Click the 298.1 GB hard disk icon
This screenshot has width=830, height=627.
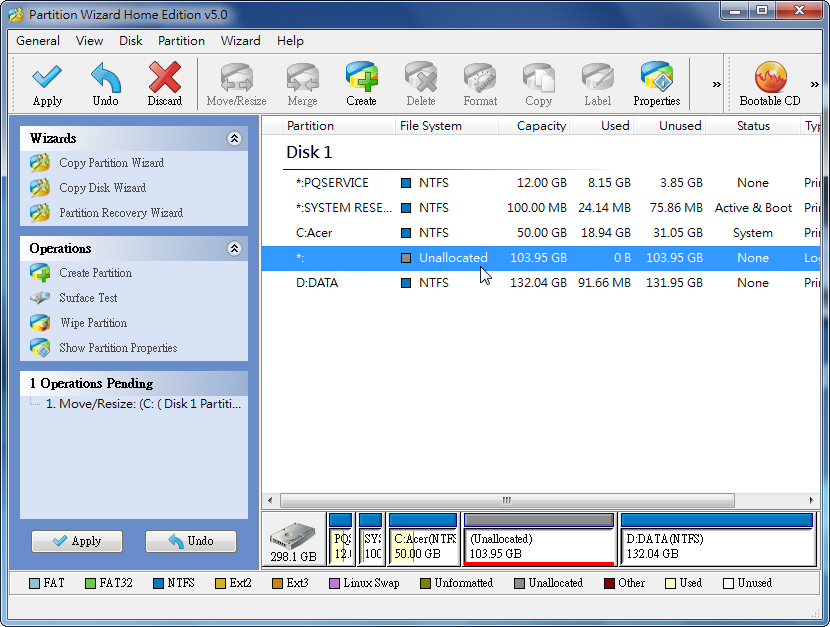click(293, 537)
